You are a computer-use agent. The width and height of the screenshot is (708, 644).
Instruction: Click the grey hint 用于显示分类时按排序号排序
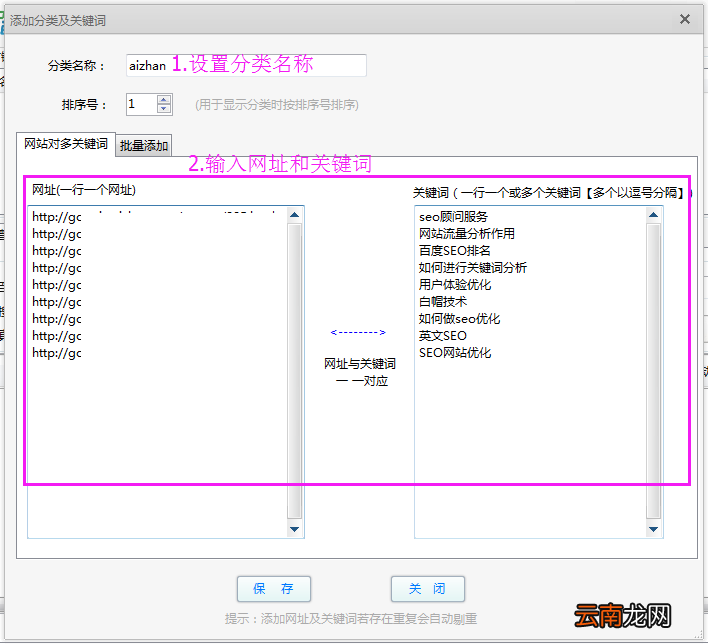[x=277, y=105]
